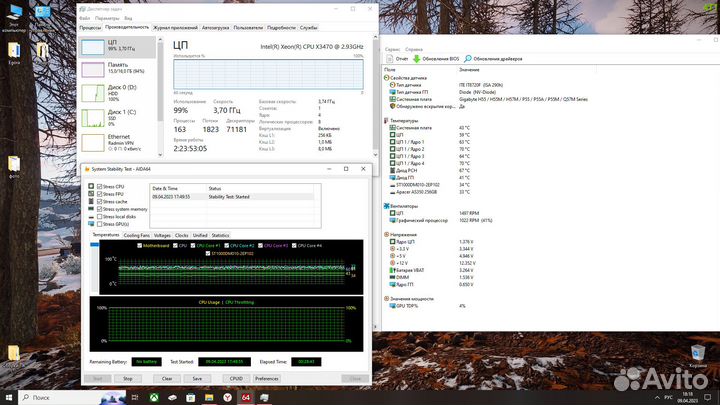Click the Preferences button
Viewport: 720px width, 405px height.
(267, 379)
